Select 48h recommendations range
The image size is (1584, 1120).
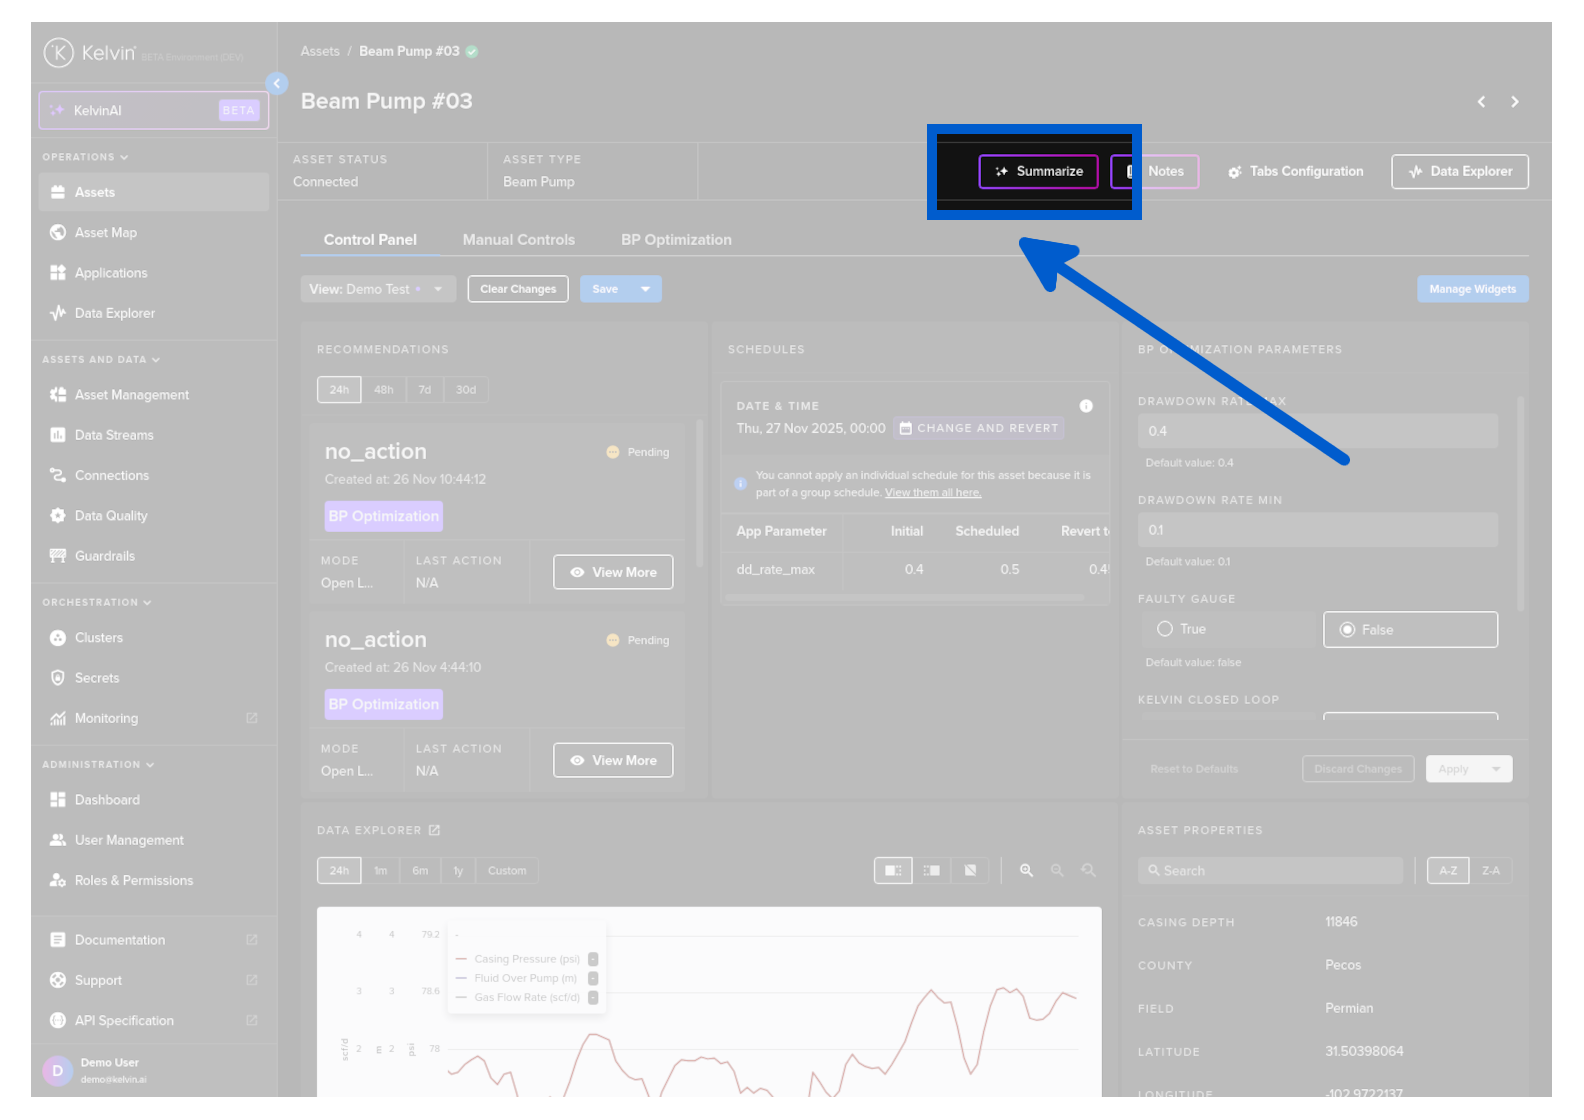click(x=383, y=390)
